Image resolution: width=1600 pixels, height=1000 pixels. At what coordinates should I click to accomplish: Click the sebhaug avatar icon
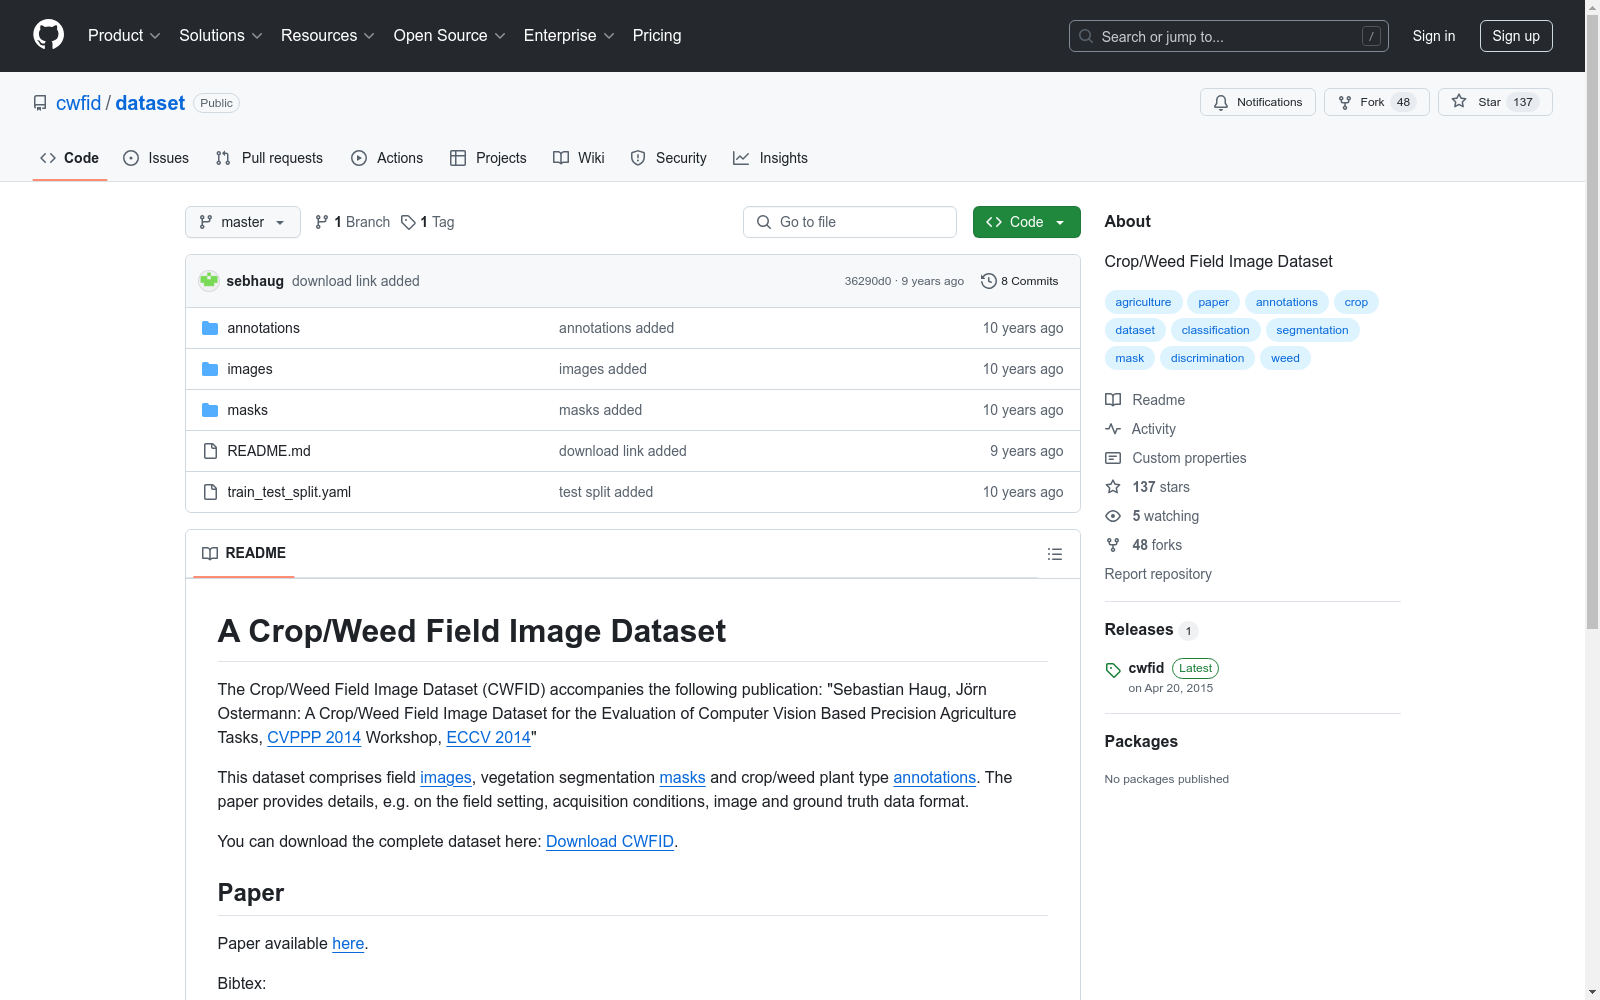(209, 281)
